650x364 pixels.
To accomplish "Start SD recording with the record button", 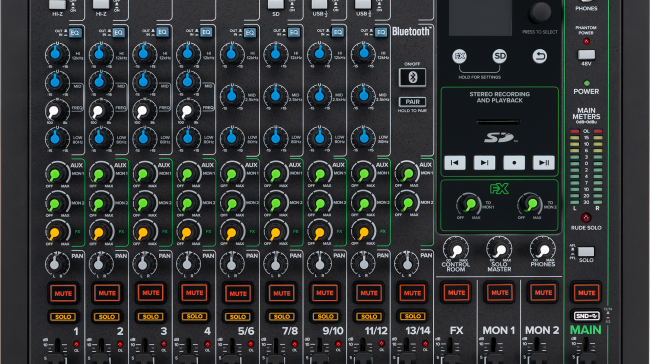I will (x=514, y=163).
